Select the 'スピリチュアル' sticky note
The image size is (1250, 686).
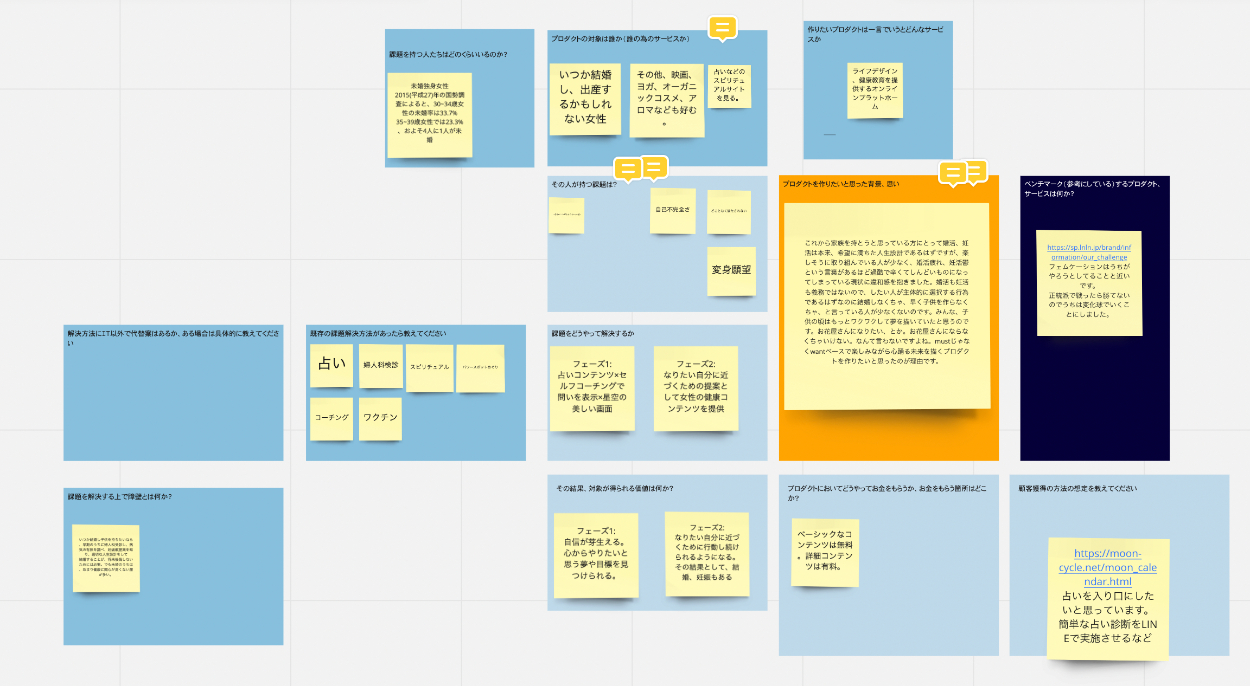click(x=429, y=368)
